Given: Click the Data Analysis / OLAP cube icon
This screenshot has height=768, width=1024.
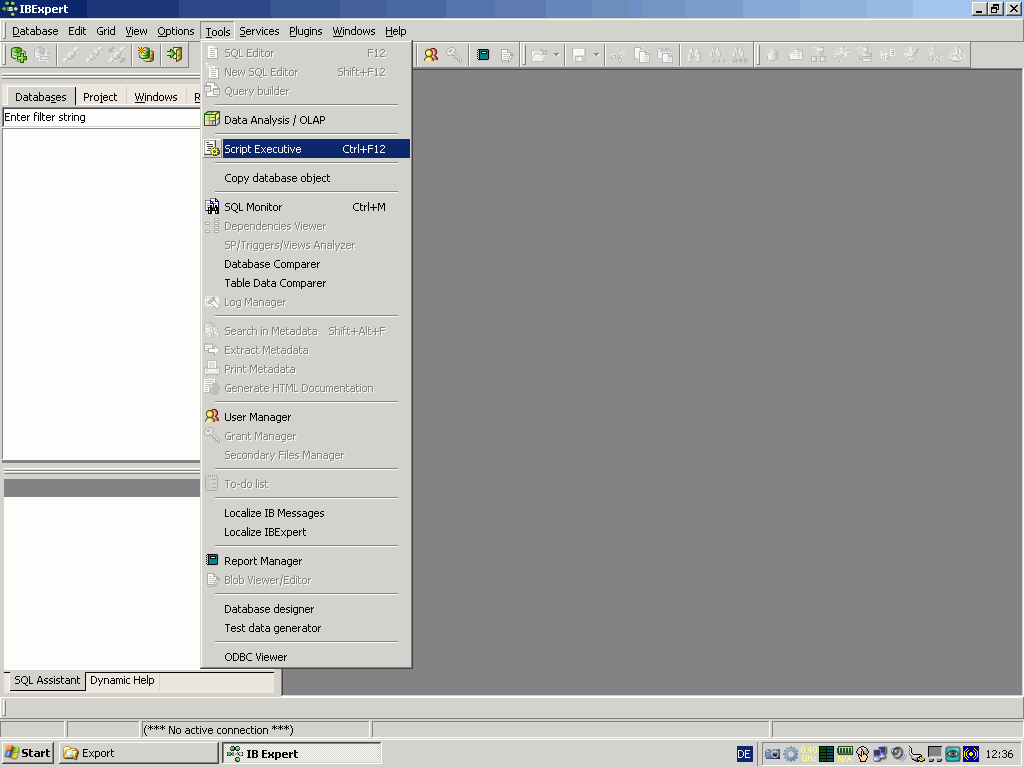Looking at the screenshot, I should [x=212, y=120].
